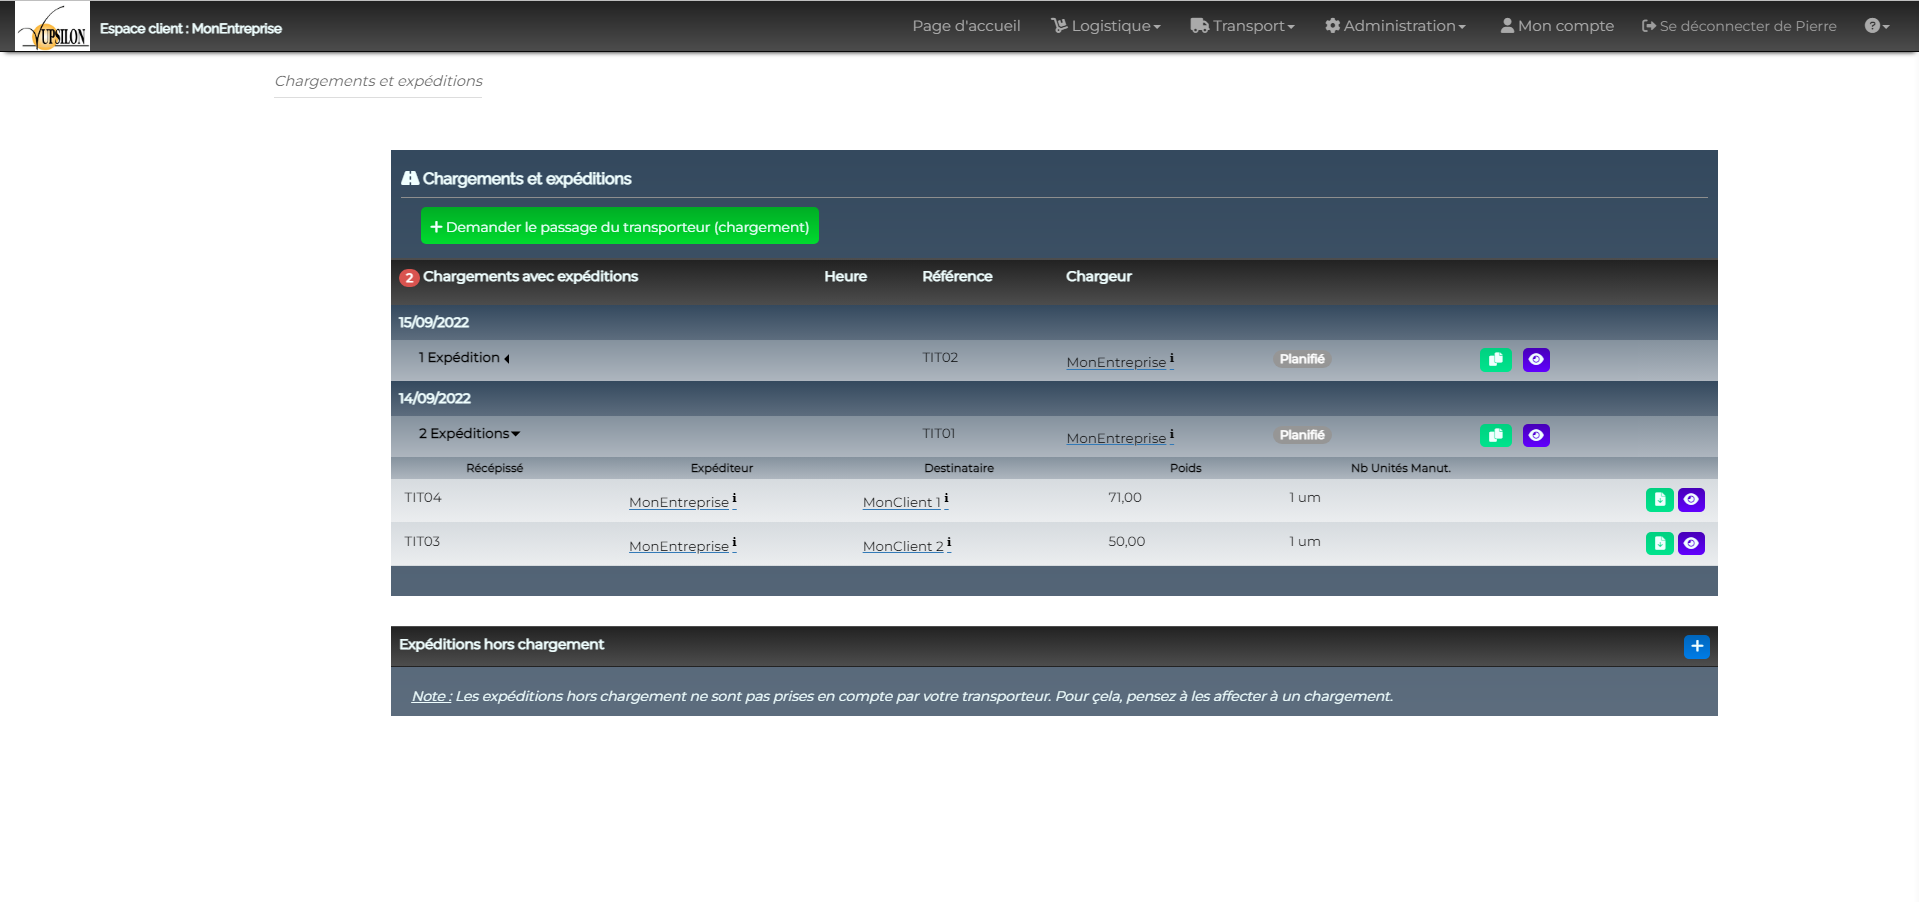This screenshot has width=1919, height=902.
Task: View TIT01 chargement with eye icon
Action: 1536,435
